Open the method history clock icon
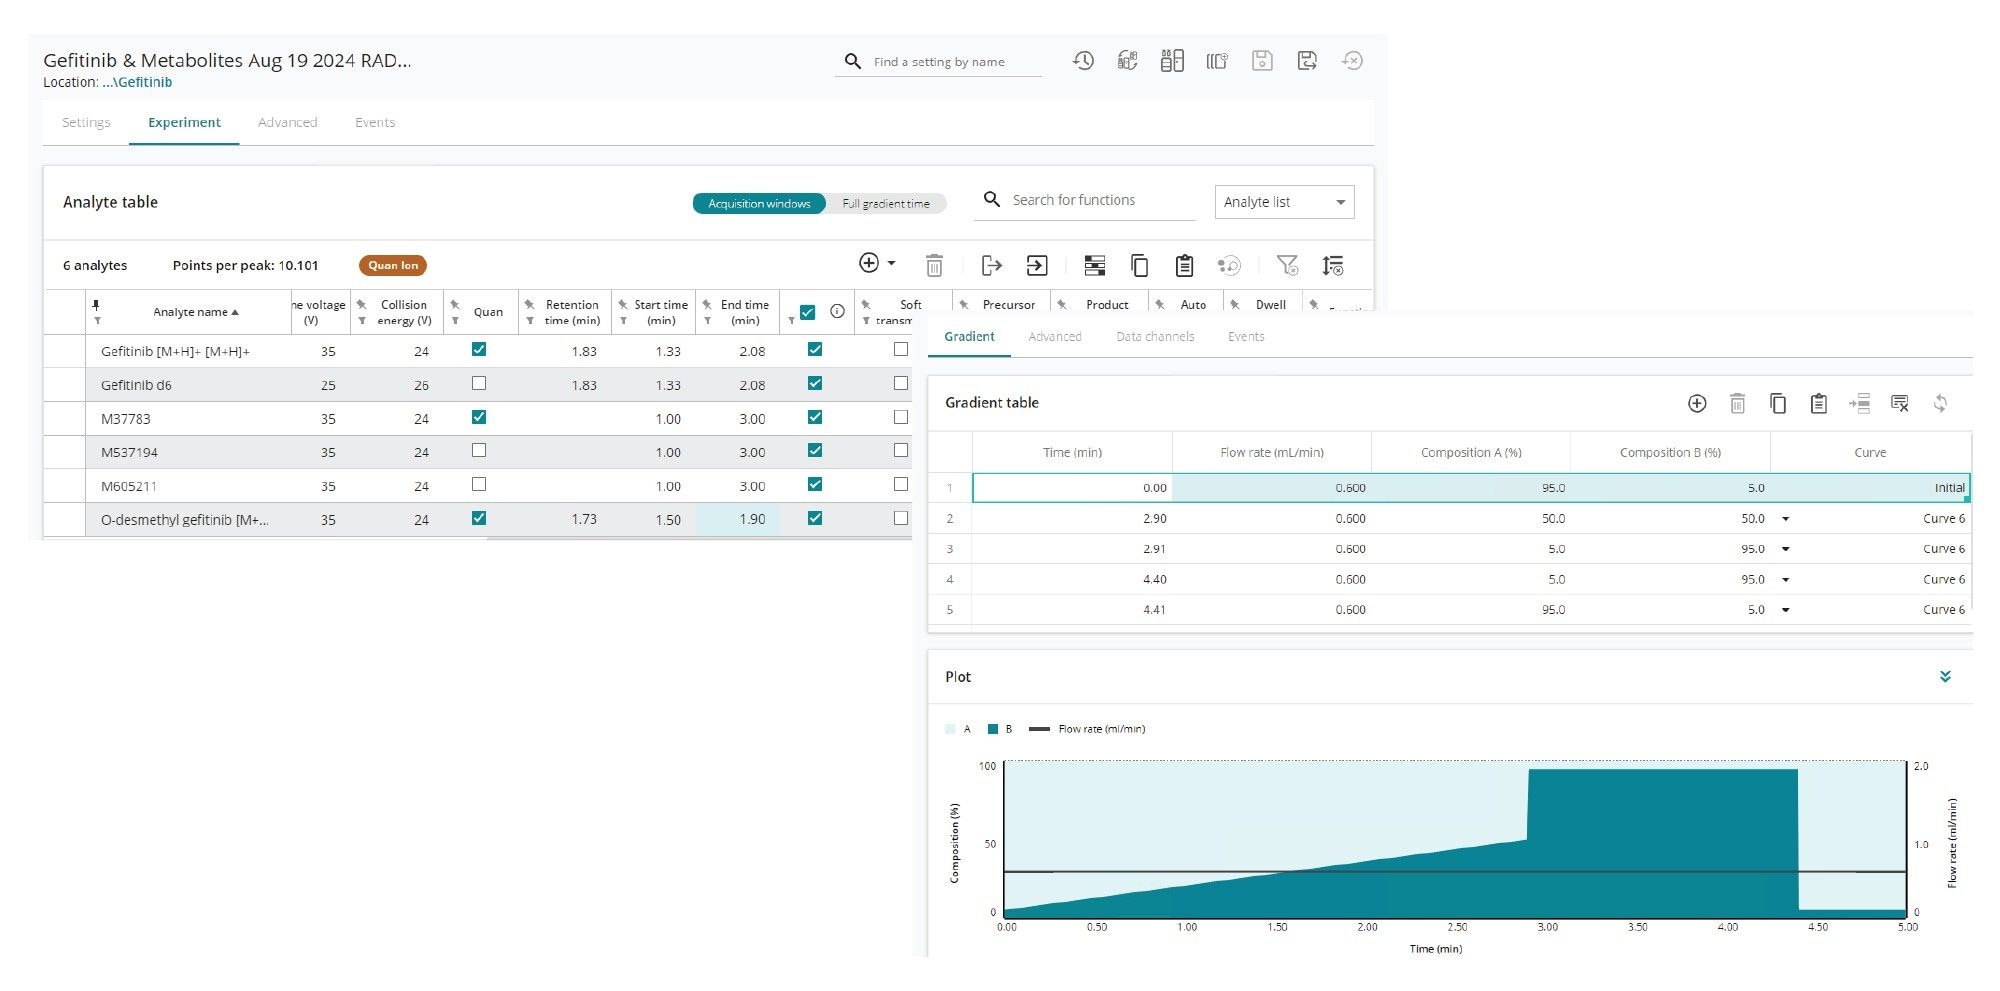Viewport: 2000px width, 991px height. [x=1083, y=61]
